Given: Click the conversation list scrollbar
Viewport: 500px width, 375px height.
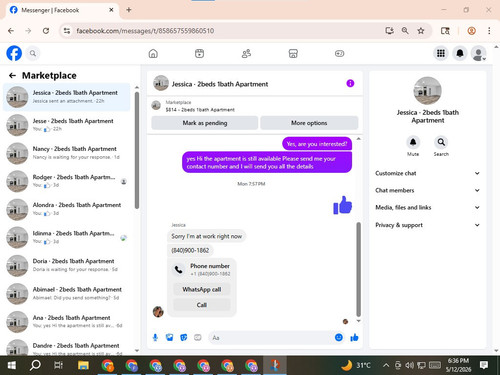Looking at the screenshot, I should 137,150.
